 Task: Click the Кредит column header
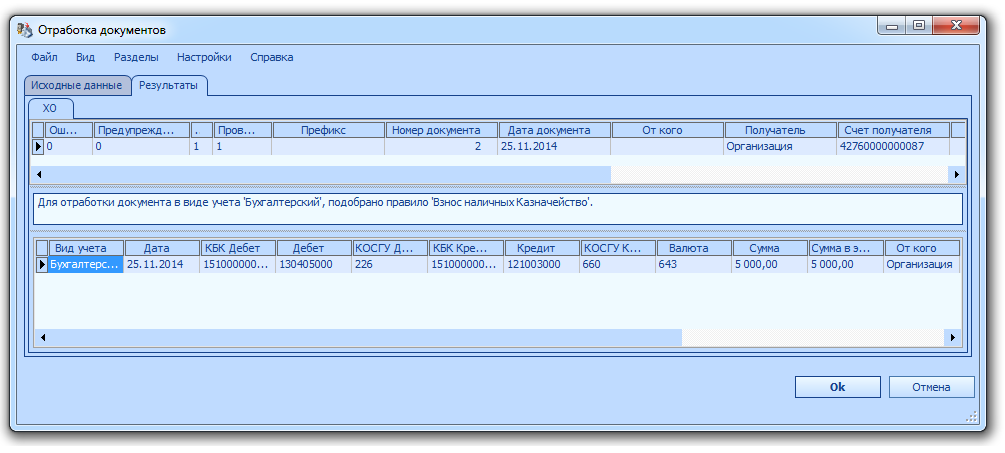pyautogui.click(x=542, y=248)
